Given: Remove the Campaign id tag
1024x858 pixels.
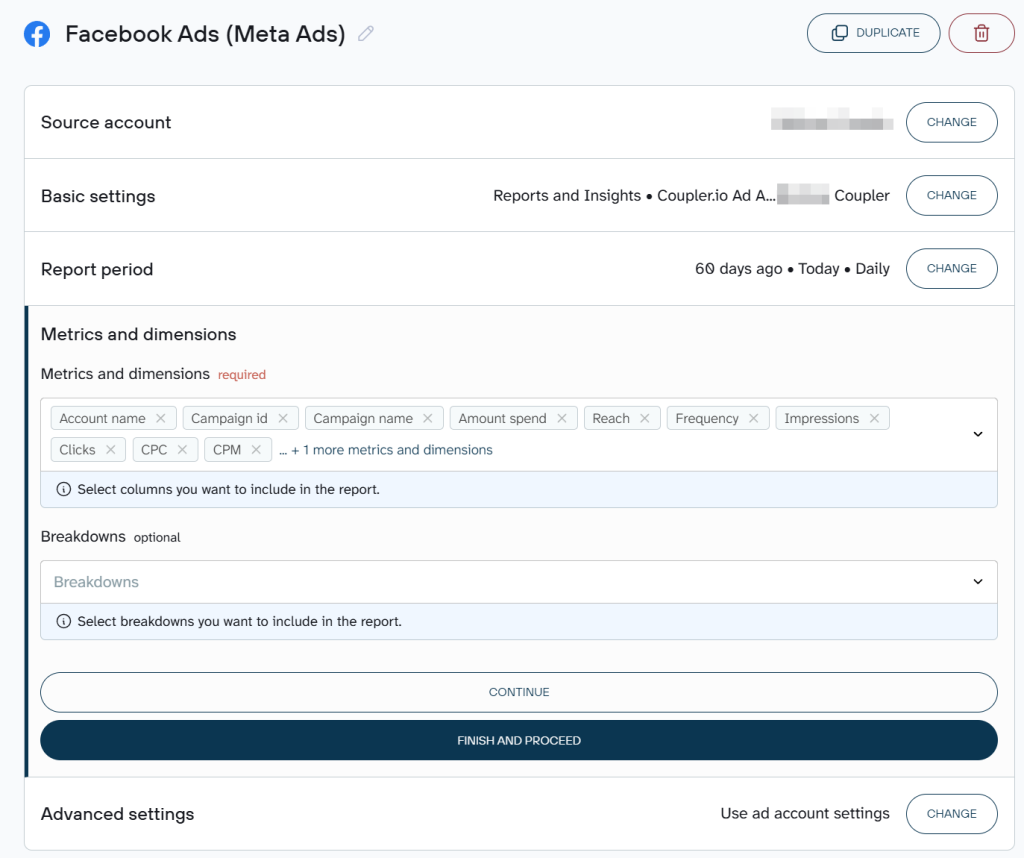Looking at the screenshot, I should click(283, 418).
